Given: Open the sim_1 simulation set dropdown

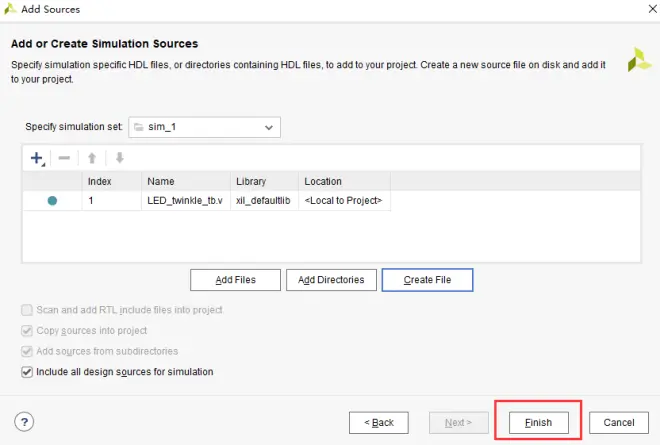Looking at the screenshot, I should [205, 127].
